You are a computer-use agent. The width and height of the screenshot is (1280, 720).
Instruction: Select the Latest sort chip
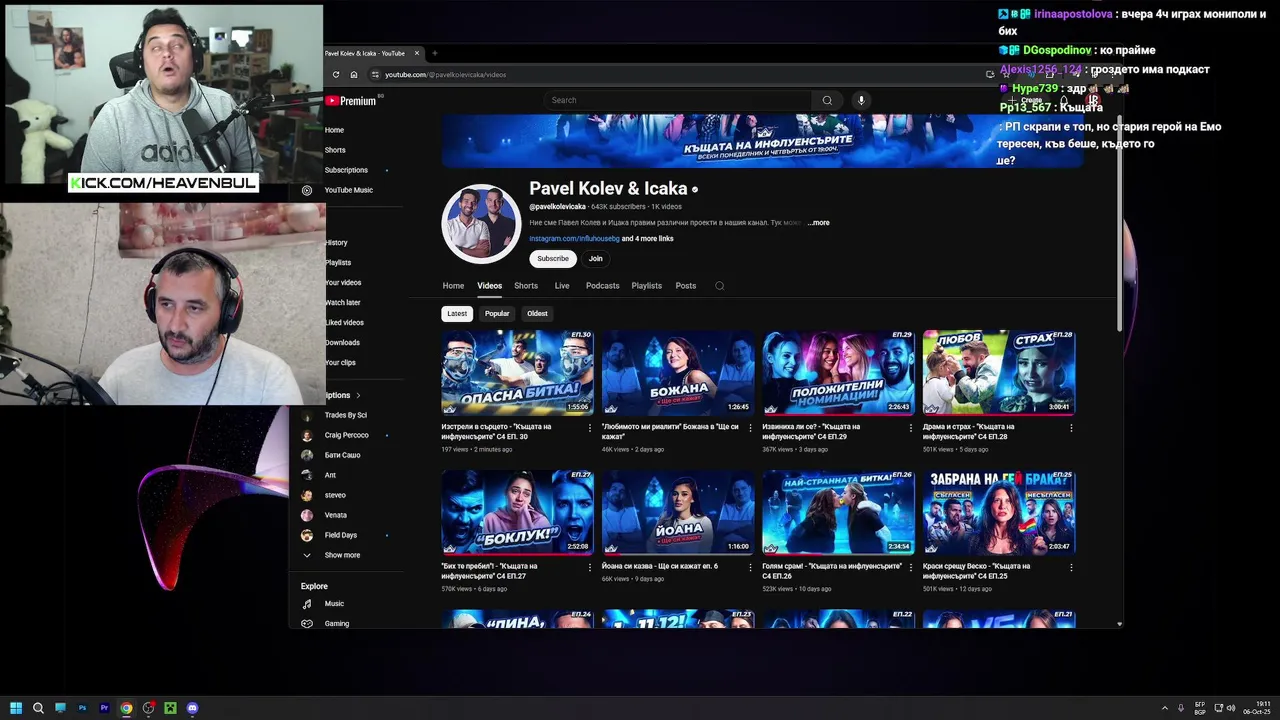[457, 314]
